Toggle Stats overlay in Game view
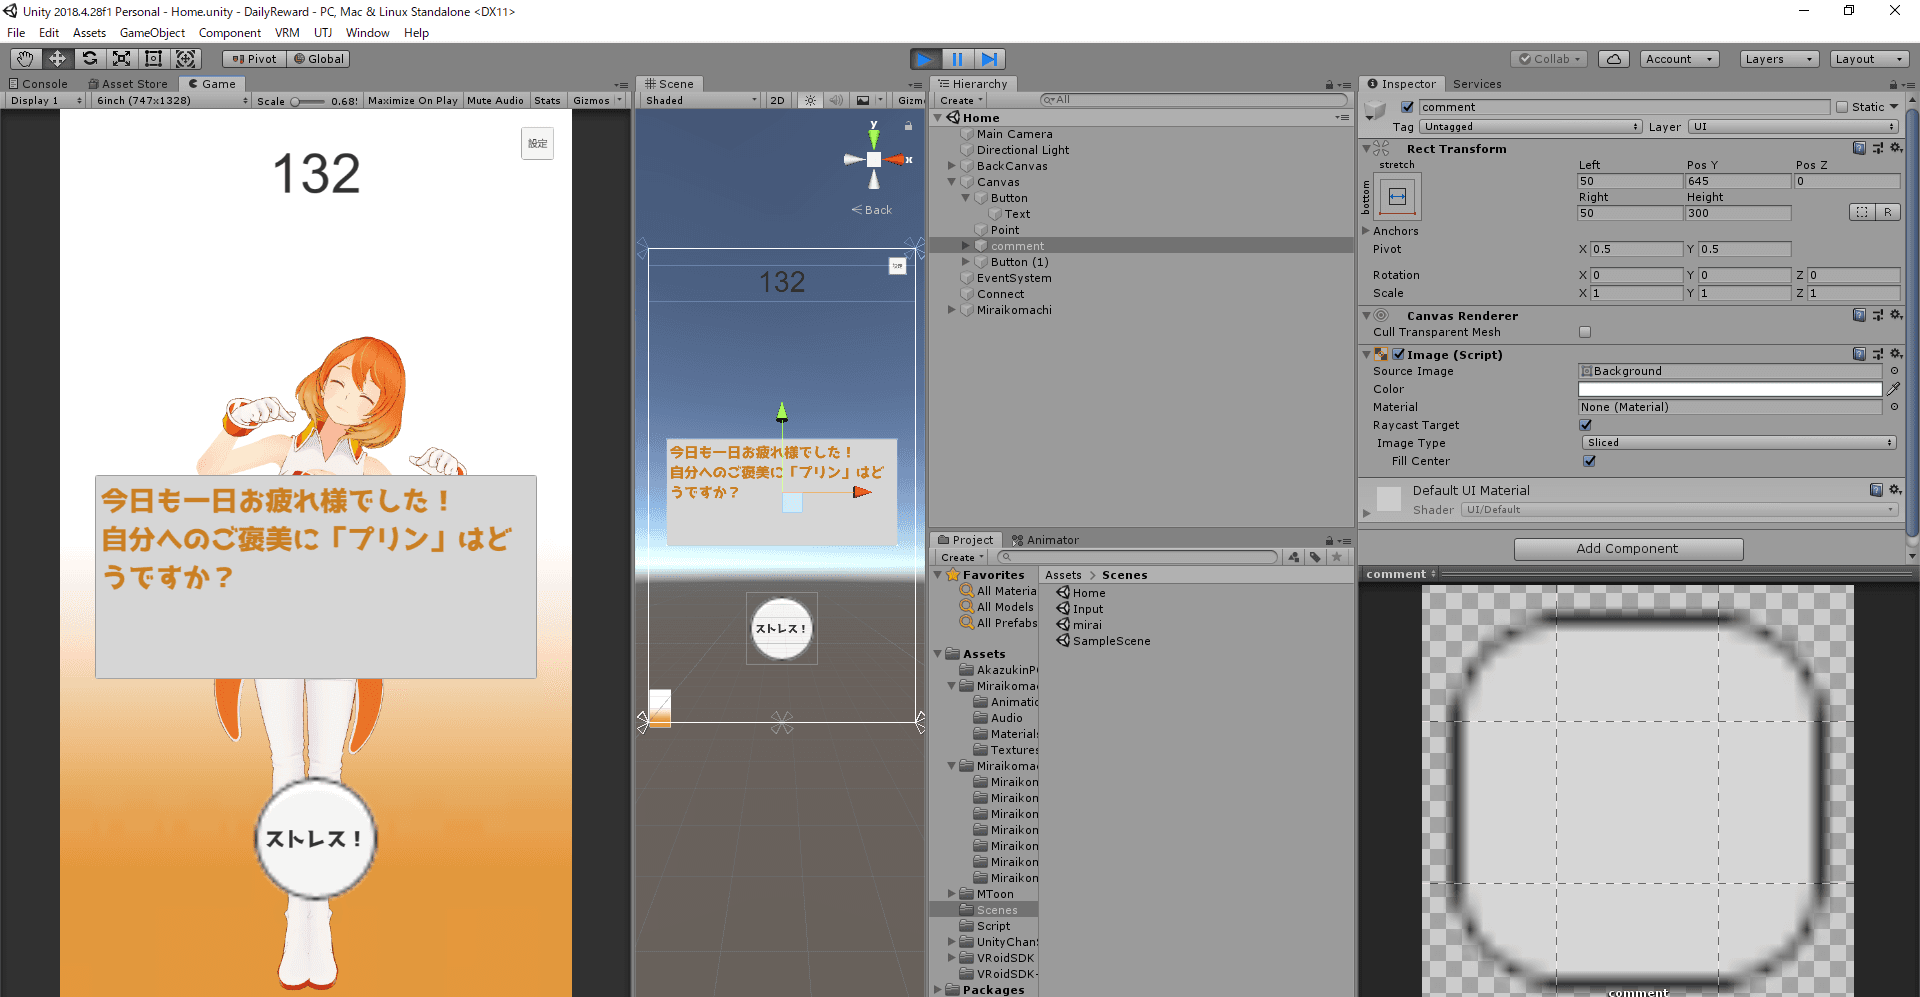Viewport: 1920px width, 997px height. (547, 100)
